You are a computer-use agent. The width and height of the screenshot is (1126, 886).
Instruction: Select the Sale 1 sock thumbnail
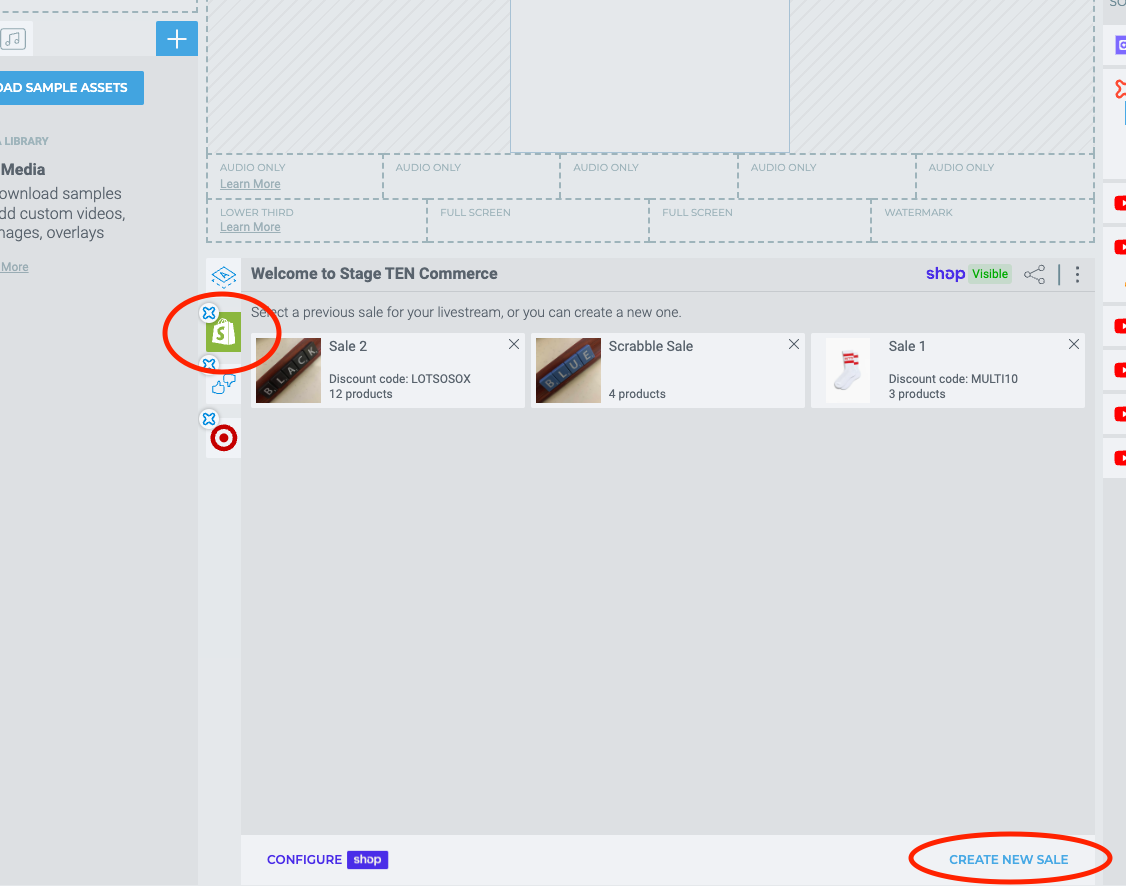click(x=848, y=370)
